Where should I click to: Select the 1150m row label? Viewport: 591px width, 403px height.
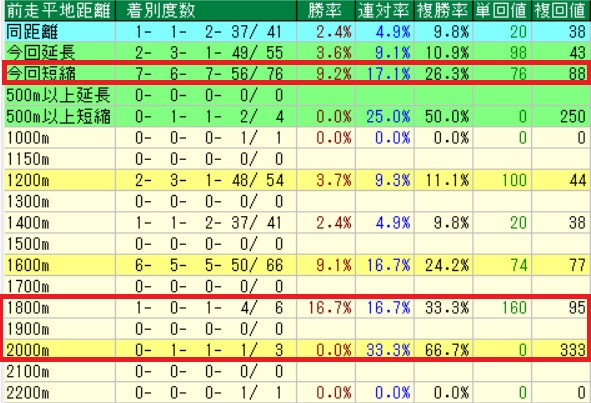tap(28, 159)
